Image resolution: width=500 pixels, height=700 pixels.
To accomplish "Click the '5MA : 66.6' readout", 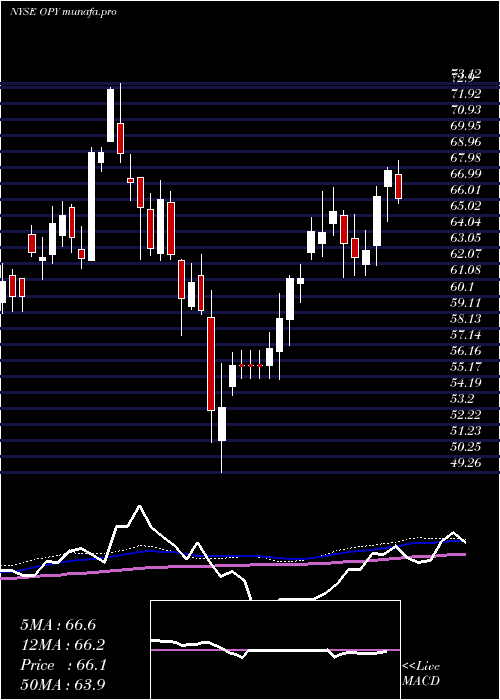I will pyautogui.click(x=58, y=625).
